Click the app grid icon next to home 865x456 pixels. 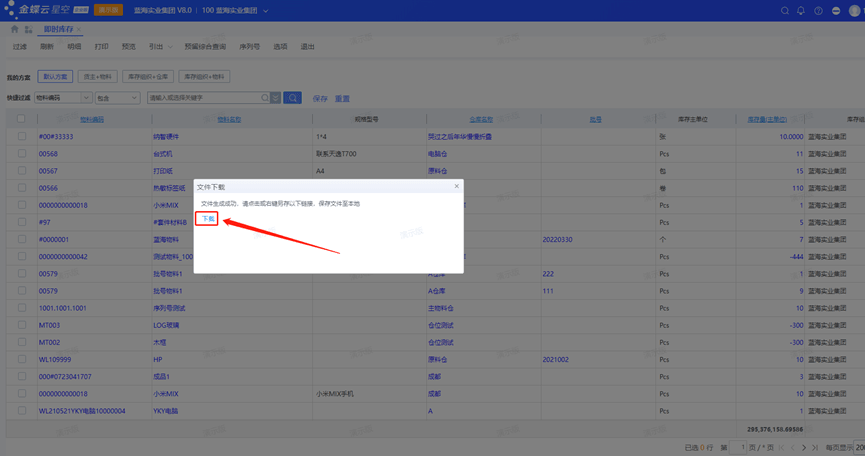click(27, 29)
